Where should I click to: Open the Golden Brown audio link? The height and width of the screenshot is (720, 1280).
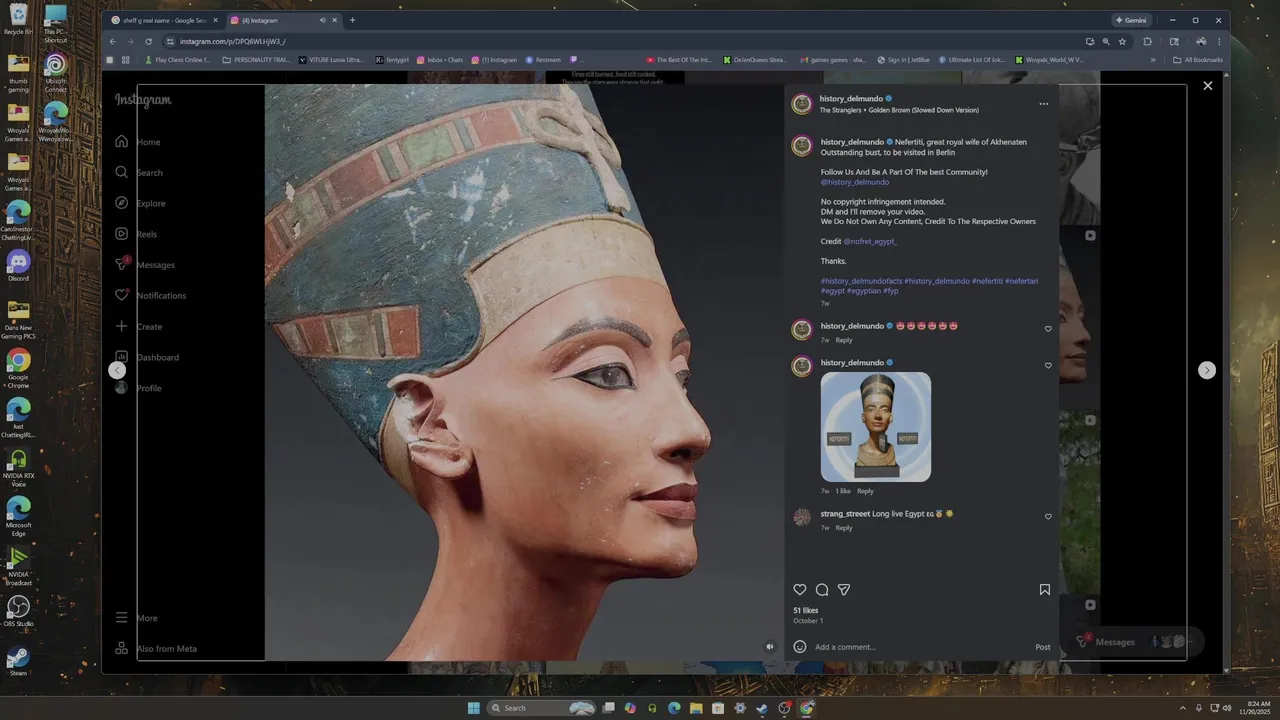click(x=899, y=110)
